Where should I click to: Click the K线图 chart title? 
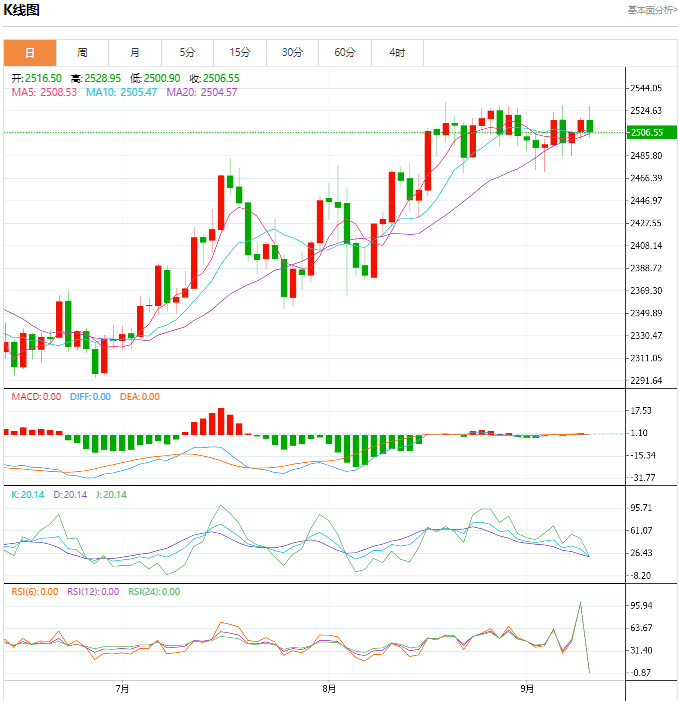(x=21, y=10)
